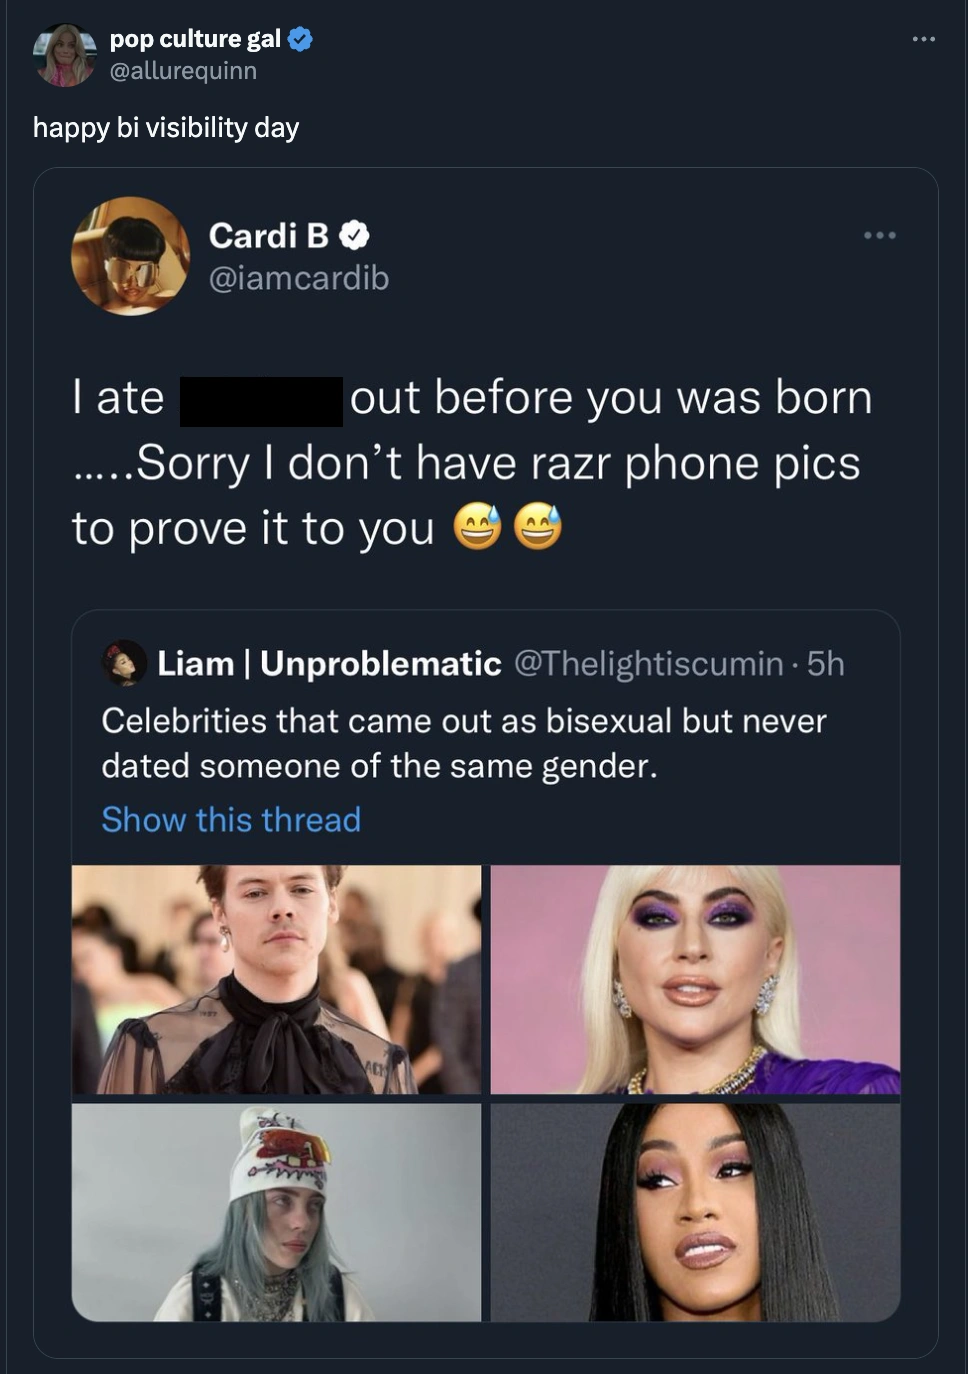Open the photo with purple eyeshadow and blonde hair
968x1374 pixels.
[695, 979]
